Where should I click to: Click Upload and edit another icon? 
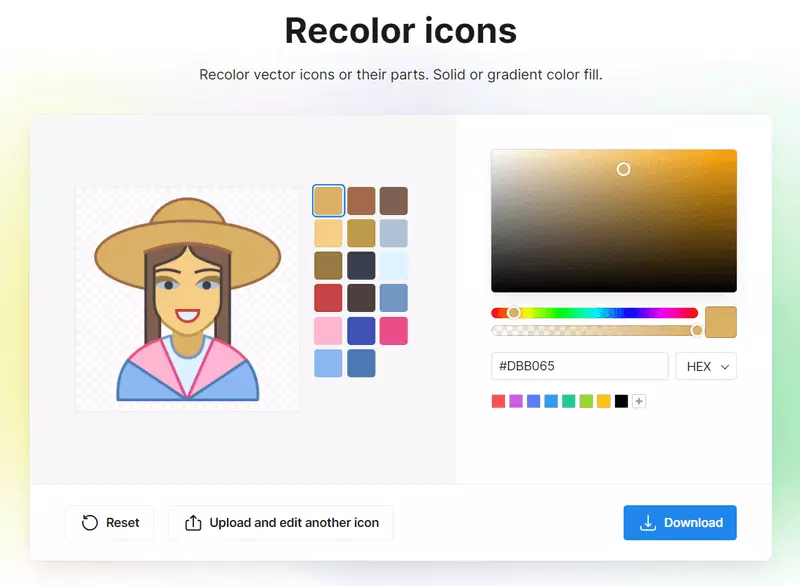281,523
